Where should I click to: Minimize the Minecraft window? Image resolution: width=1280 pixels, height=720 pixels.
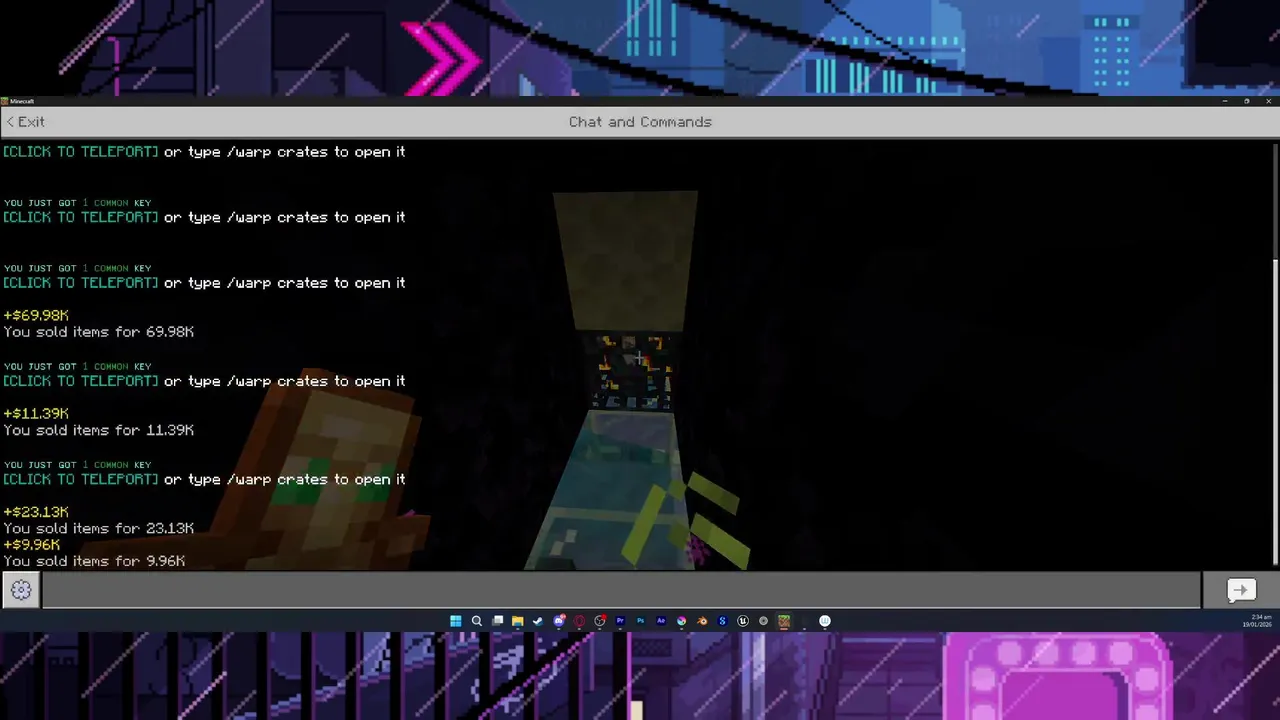pos(1225,101)
